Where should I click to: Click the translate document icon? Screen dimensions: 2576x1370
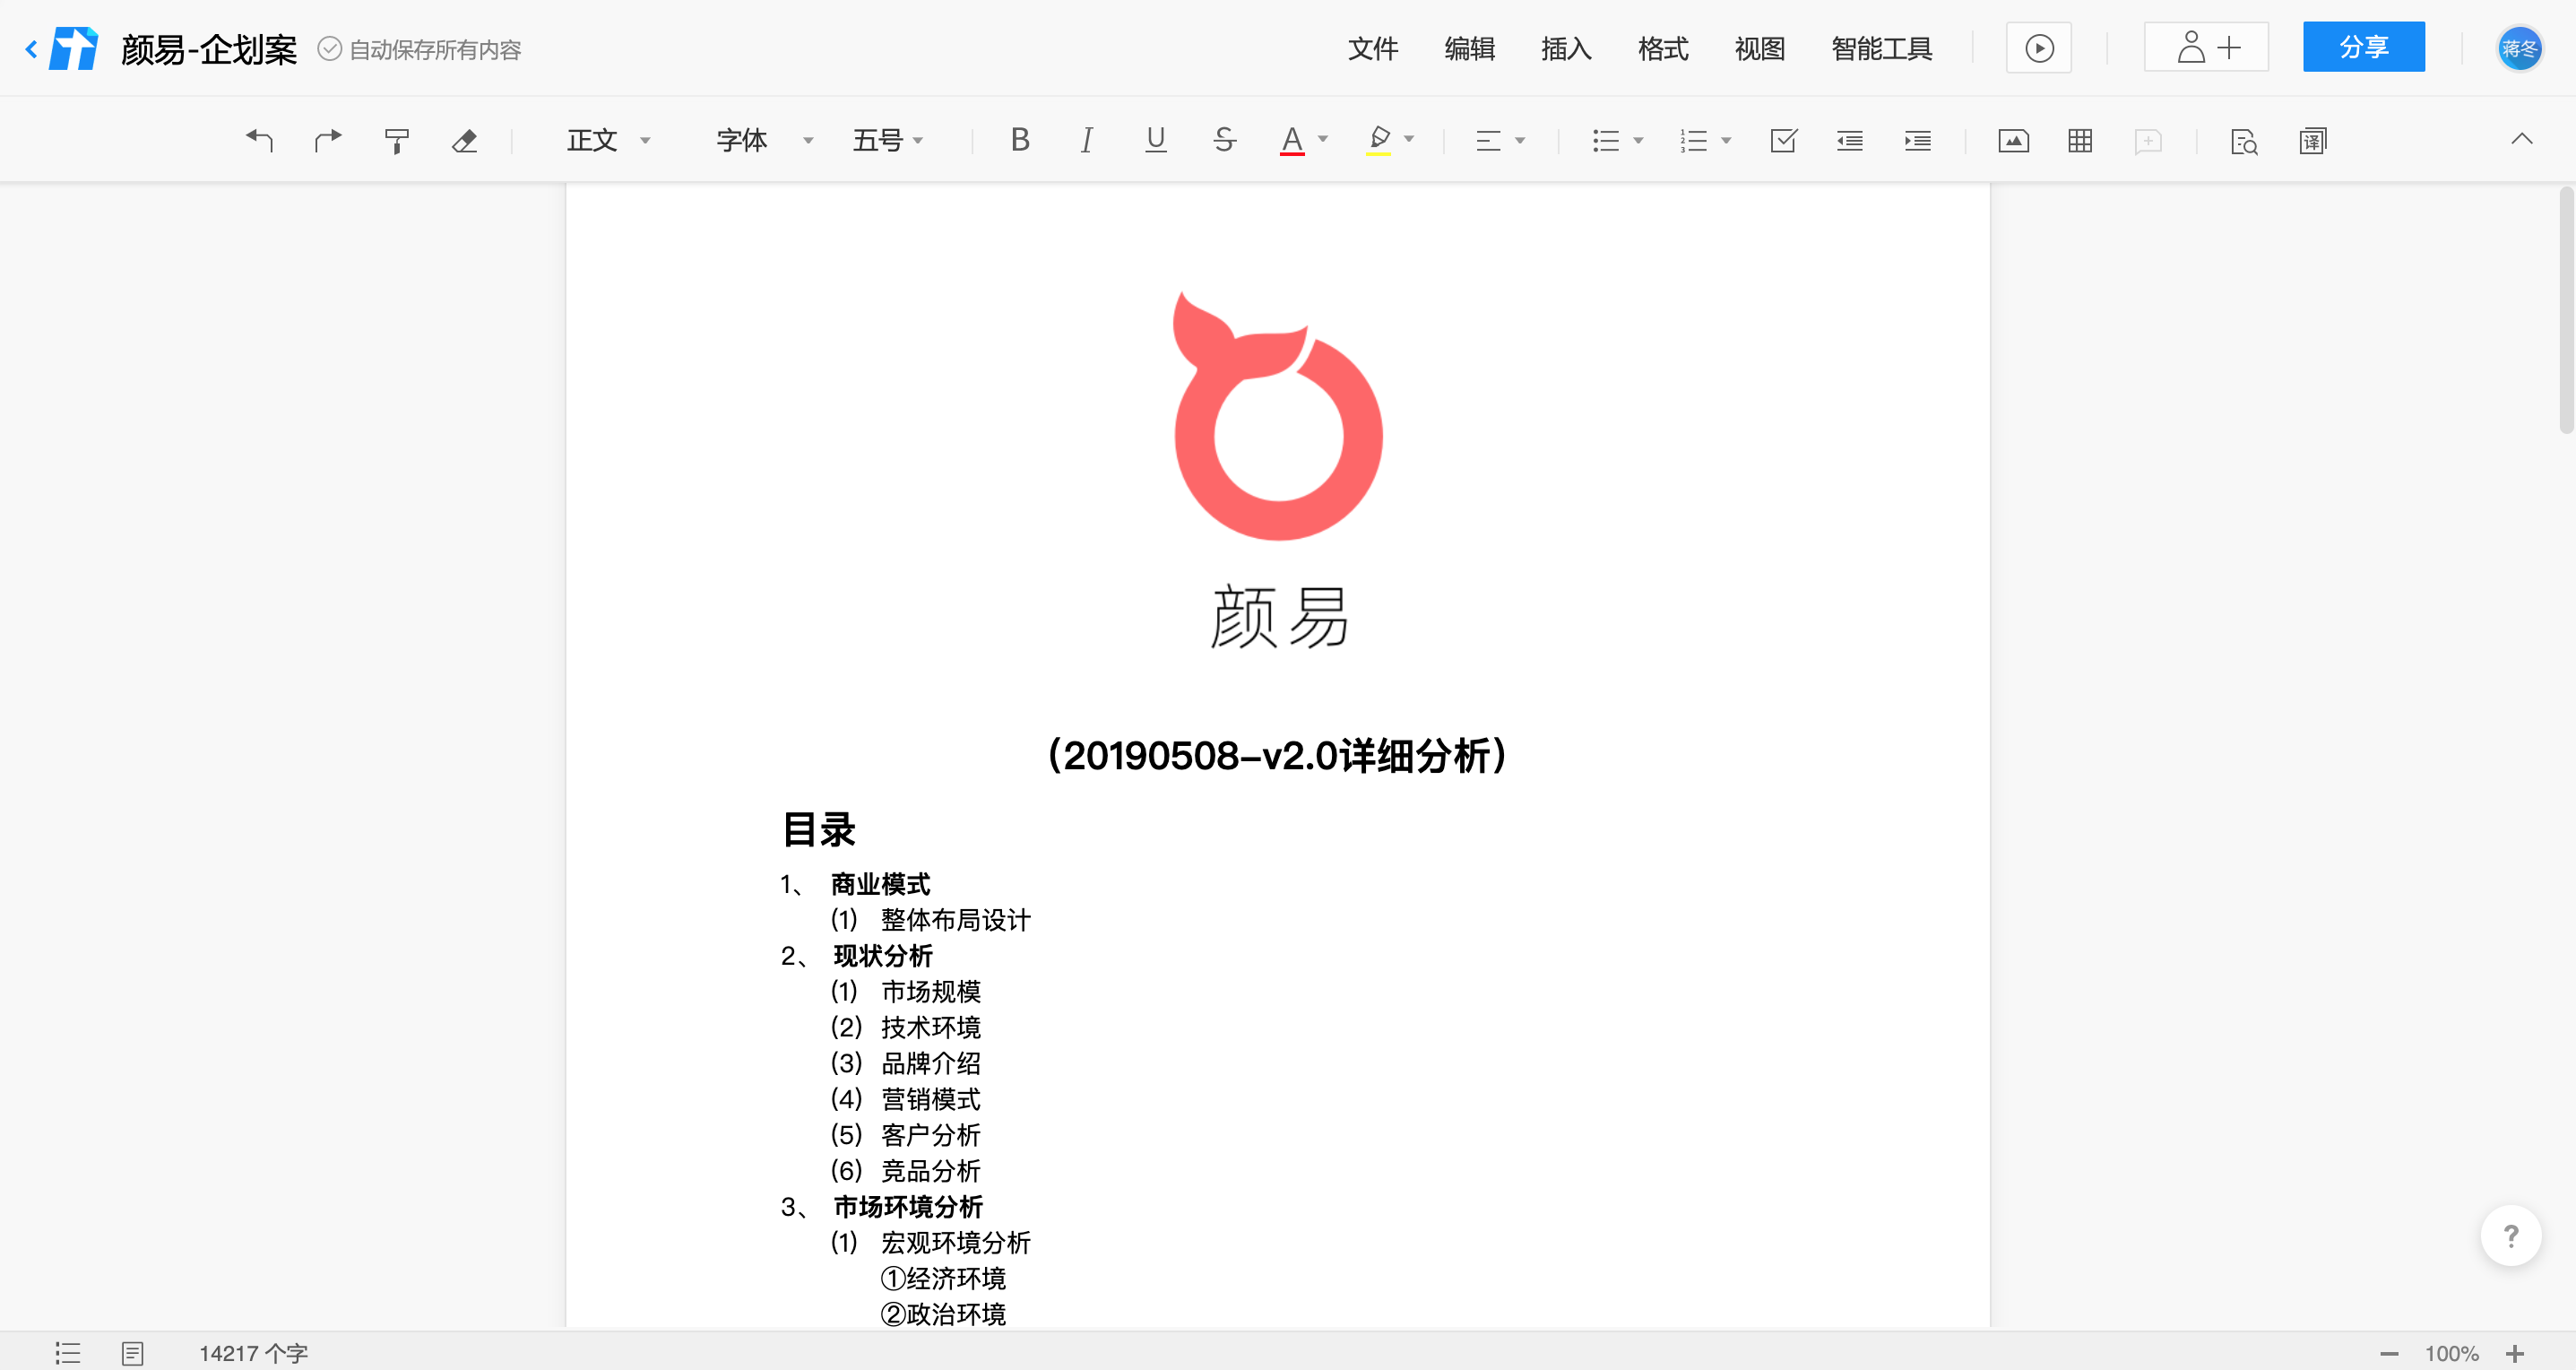pyautogui.click(x=2313, y=140)
